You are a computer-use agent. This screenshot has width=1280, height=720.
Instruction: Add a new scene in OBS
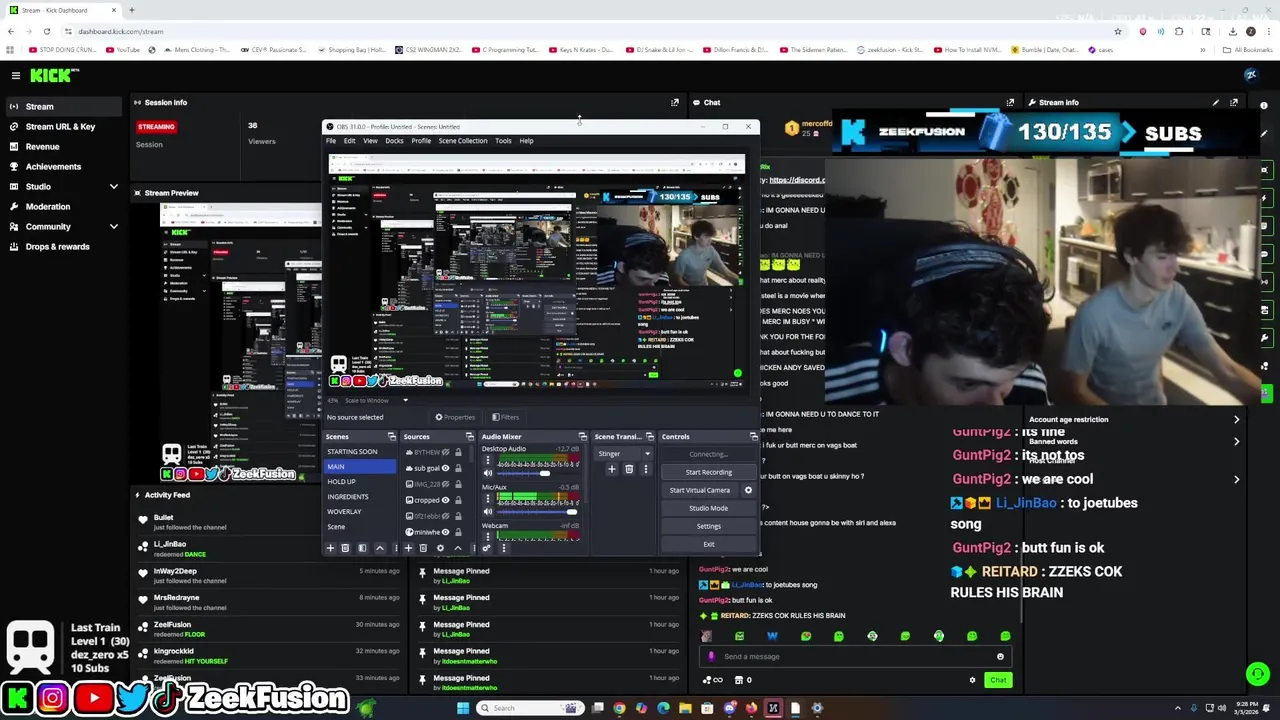pyautogui.click(x=330, y=548)
